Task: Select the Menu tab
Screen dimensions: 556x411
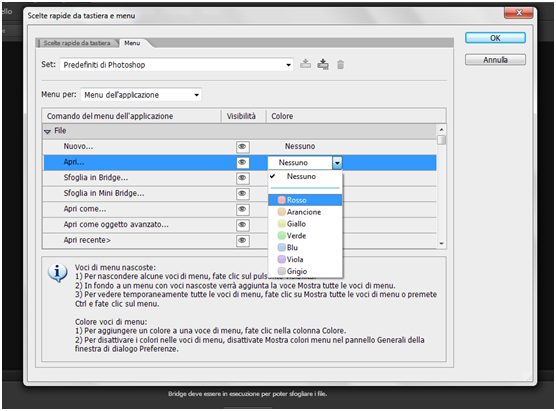Action: pyautogui.click(x=132, y=43)
